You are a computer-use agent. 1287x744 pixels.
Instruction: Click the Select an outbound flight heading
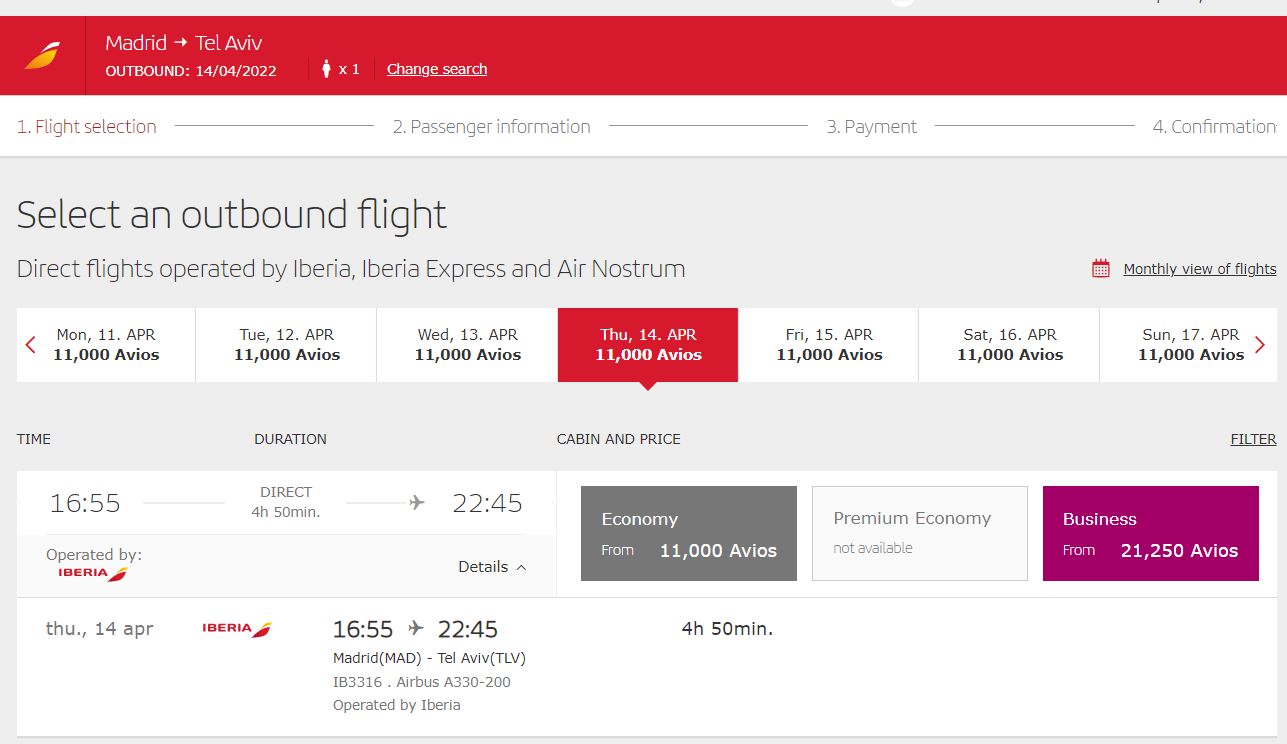tap(232, 215)
